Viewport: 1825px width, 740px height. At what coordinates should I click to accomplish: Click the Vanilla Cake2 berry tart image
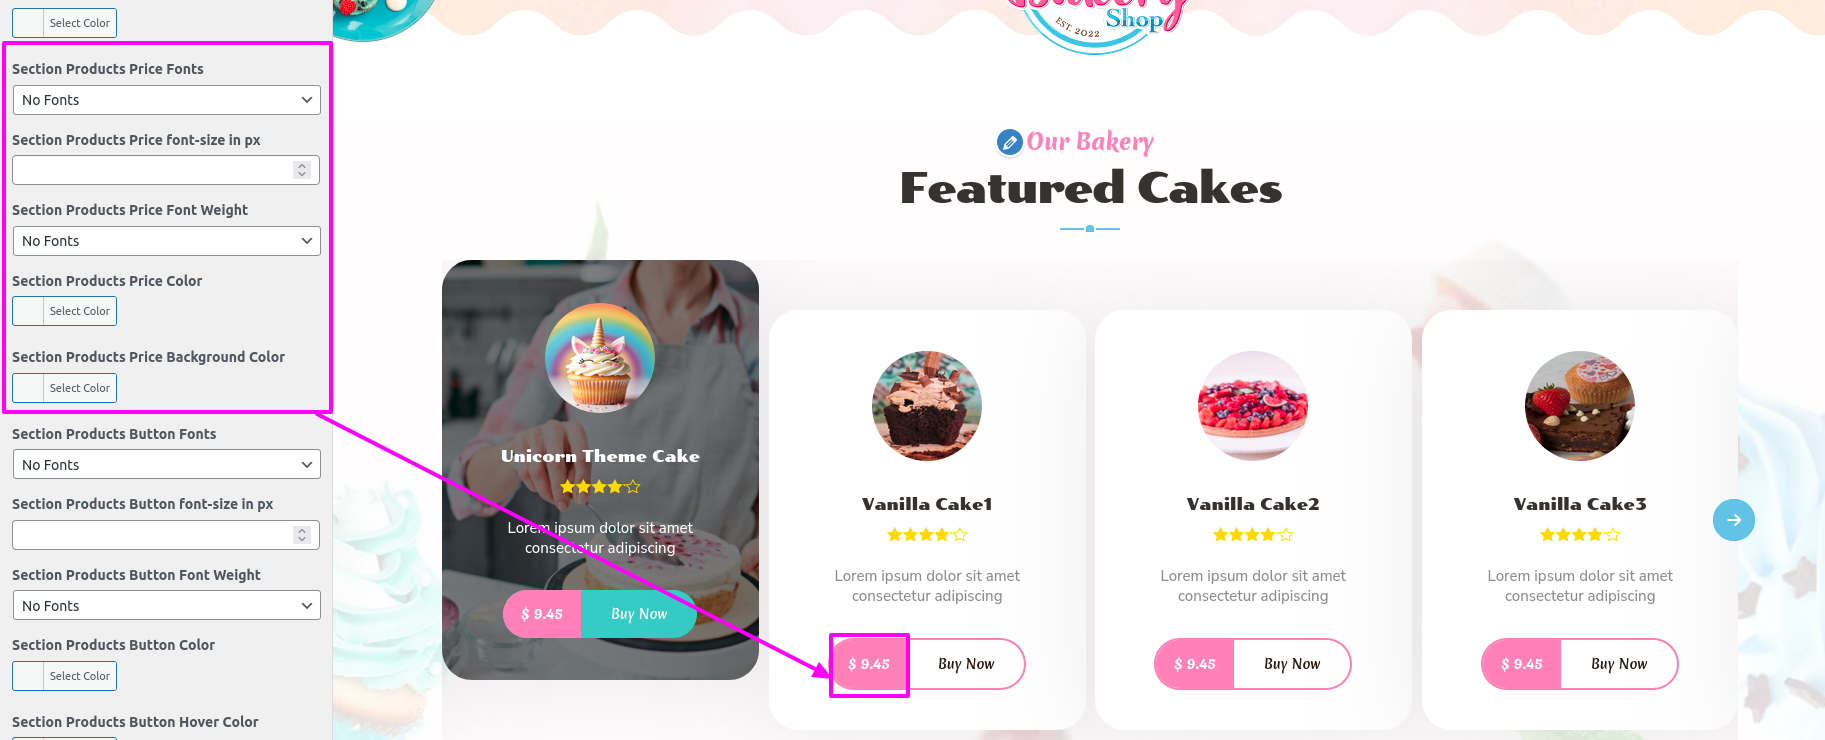(1253, 406)
